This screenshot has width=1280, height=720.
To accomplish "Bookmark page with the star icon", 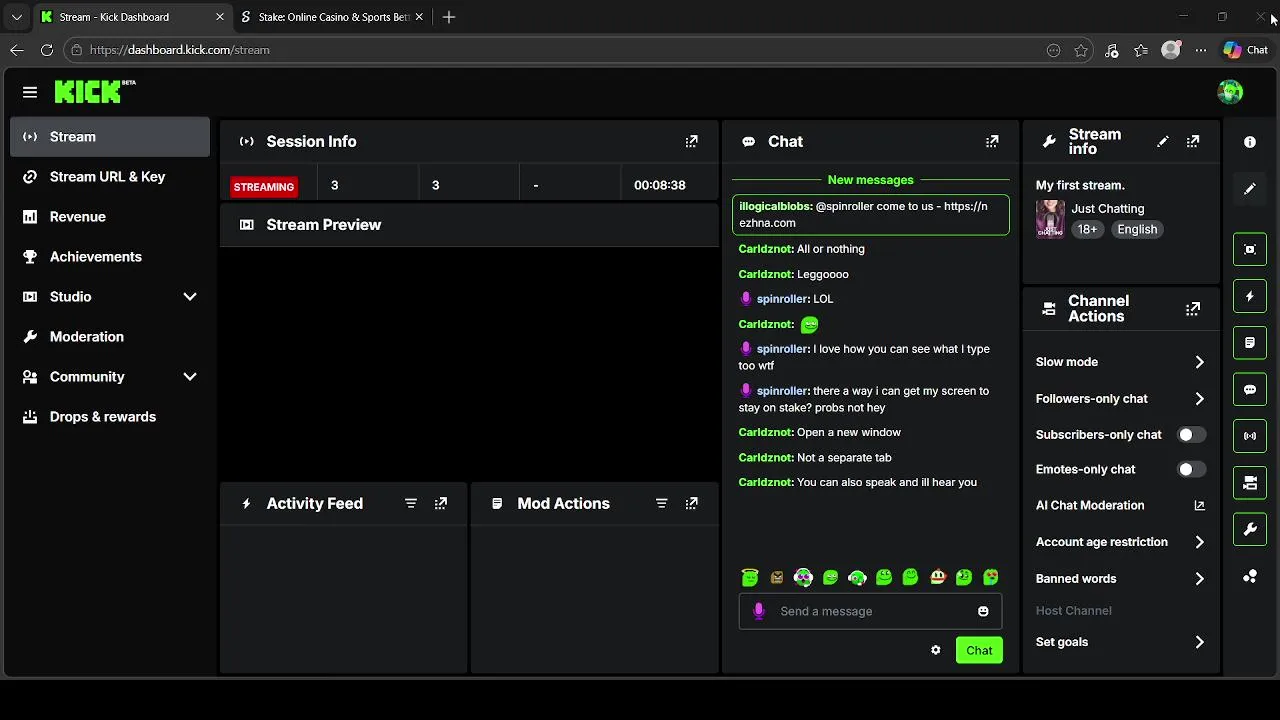I will pyautogui.click(x=1081, y=50).
